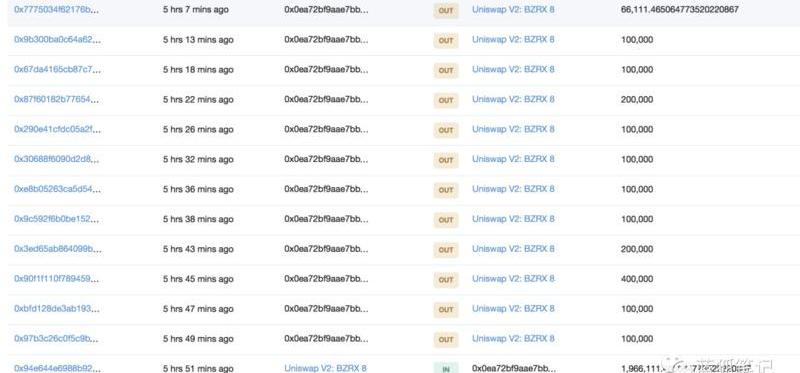The width and height of the screenshot is (800, 373).
Task: Open transaction hash 0x7775034f62176b
Action: point(57,10)
